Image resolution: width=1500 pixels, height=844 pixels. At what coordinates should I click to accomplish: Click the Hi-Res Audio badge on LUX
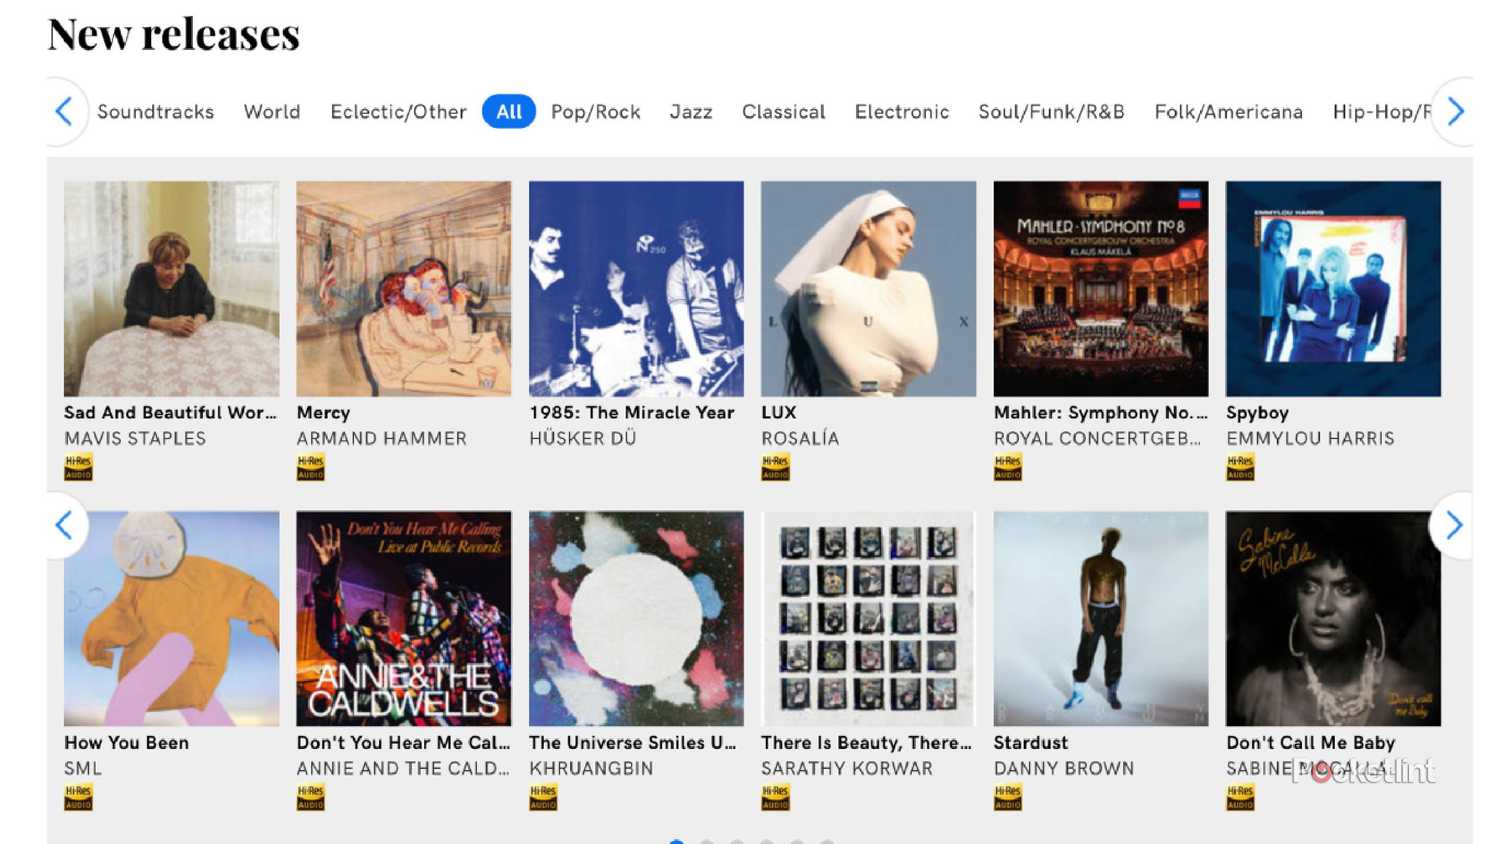click(775, 466)
